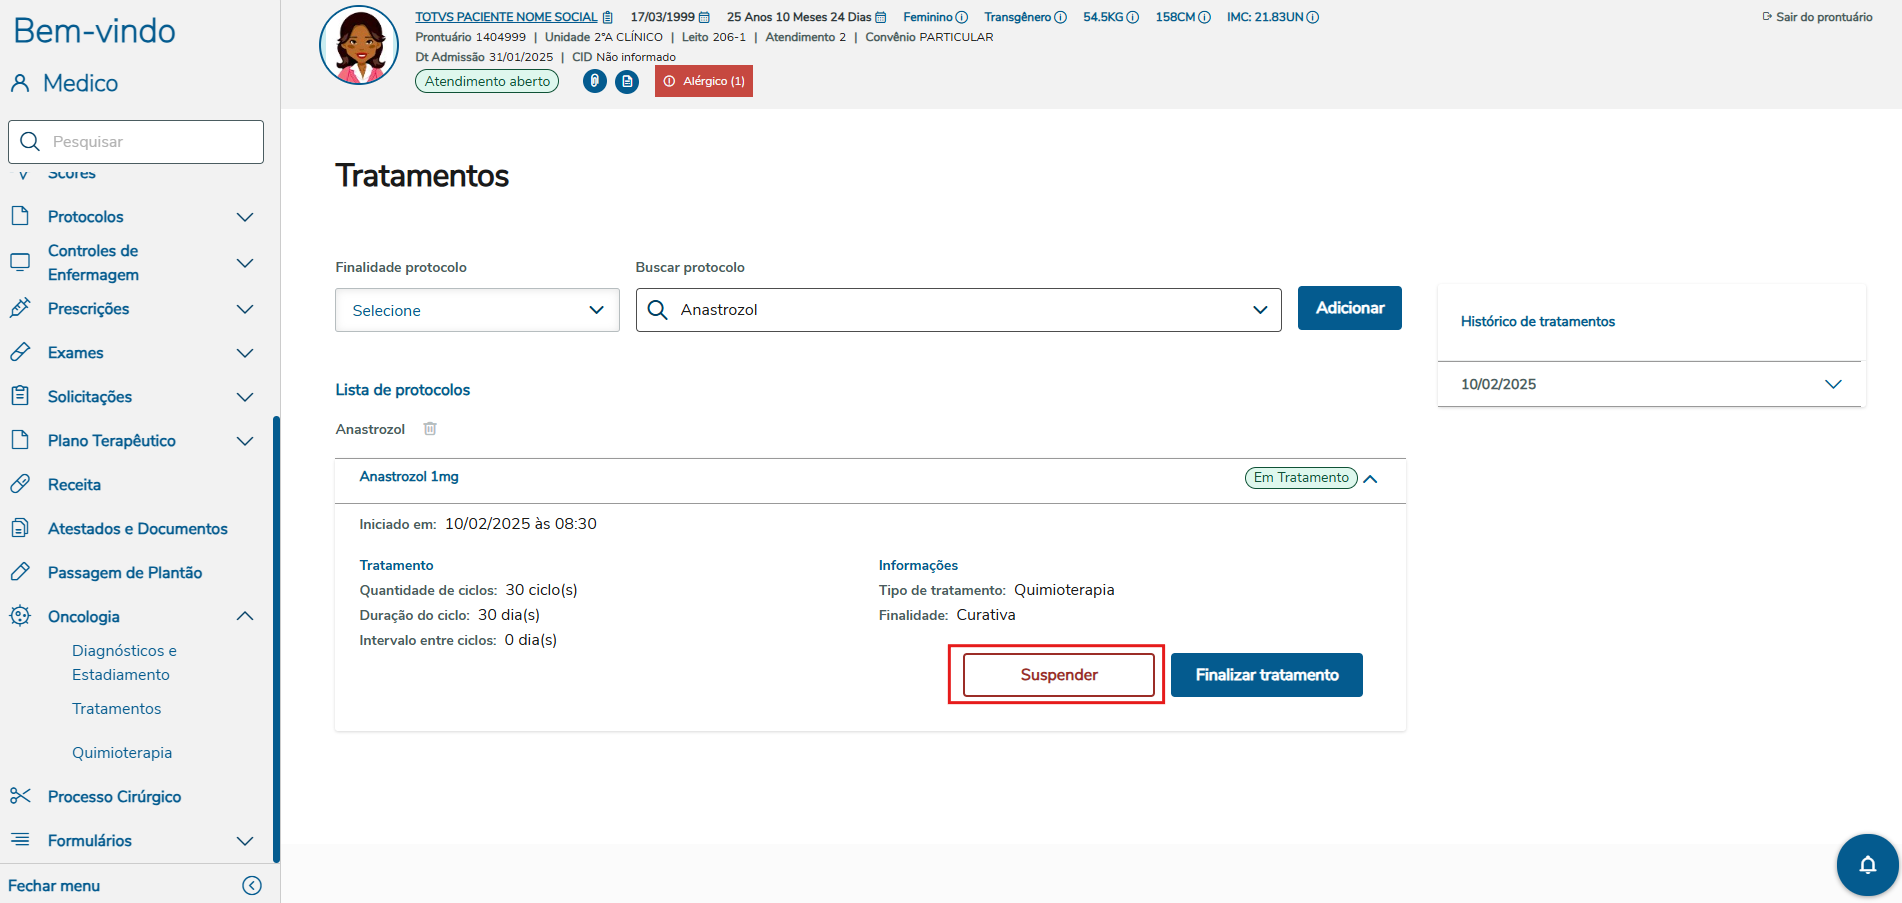Viewport: 1902px width, 903px height.
Task: Collapse the Oncologia menu section
Action: 245,616
